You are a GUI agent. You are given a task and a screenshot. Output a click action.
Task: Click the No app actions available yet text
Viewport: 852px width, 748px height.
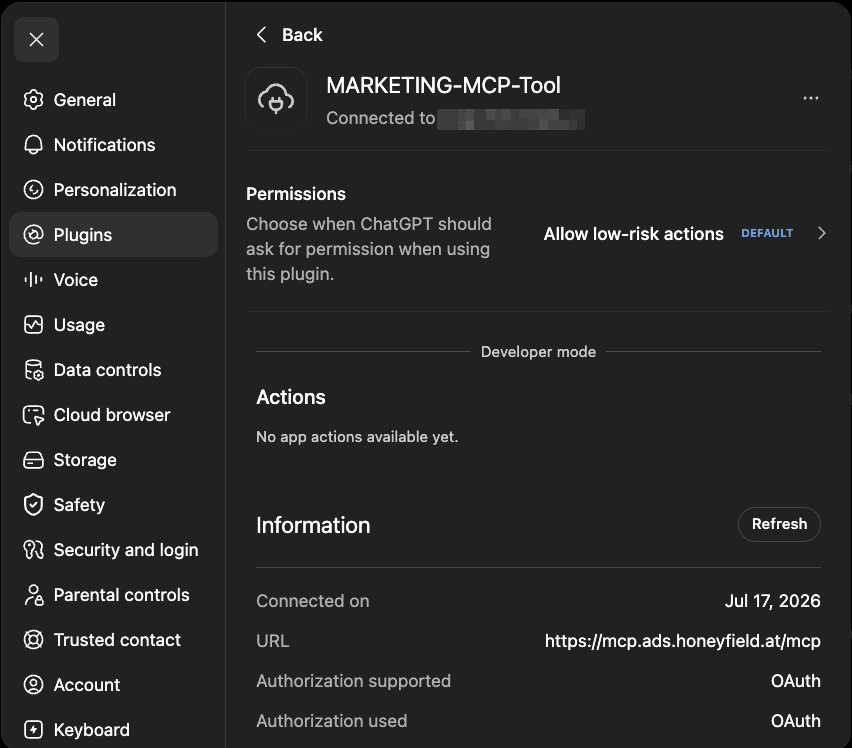point(357,437)
